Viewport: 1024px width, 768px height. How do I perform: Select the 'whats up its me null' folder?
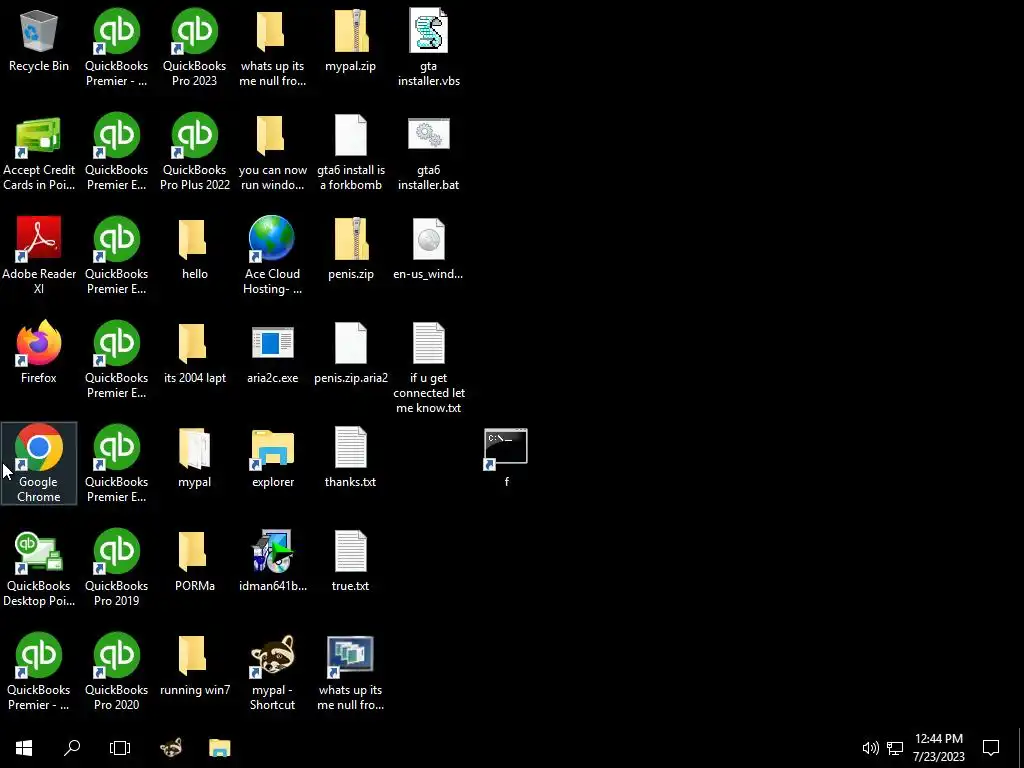pyautogui.click(x=272, y=47)
